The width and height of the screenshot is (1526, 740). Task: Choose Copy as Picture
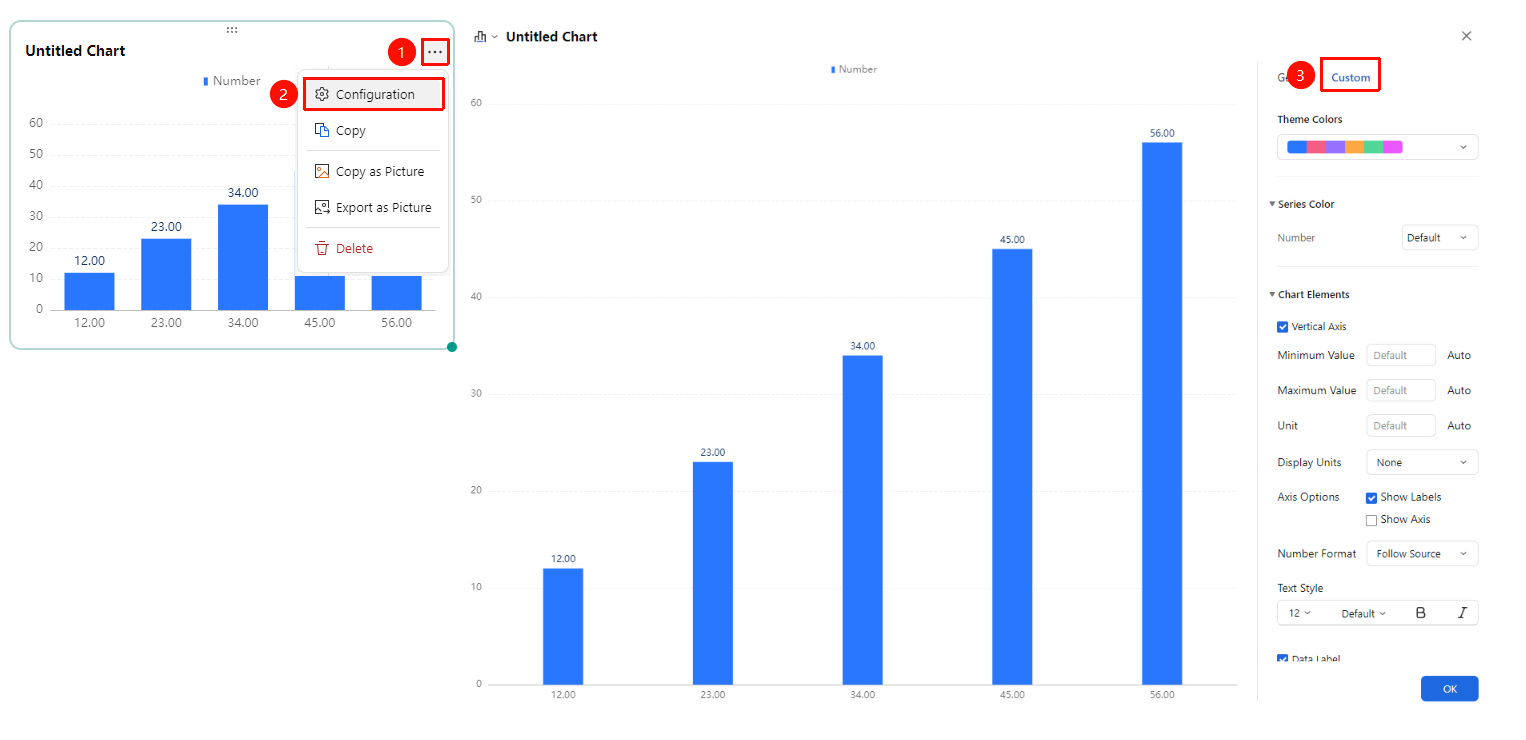(372, 172)
